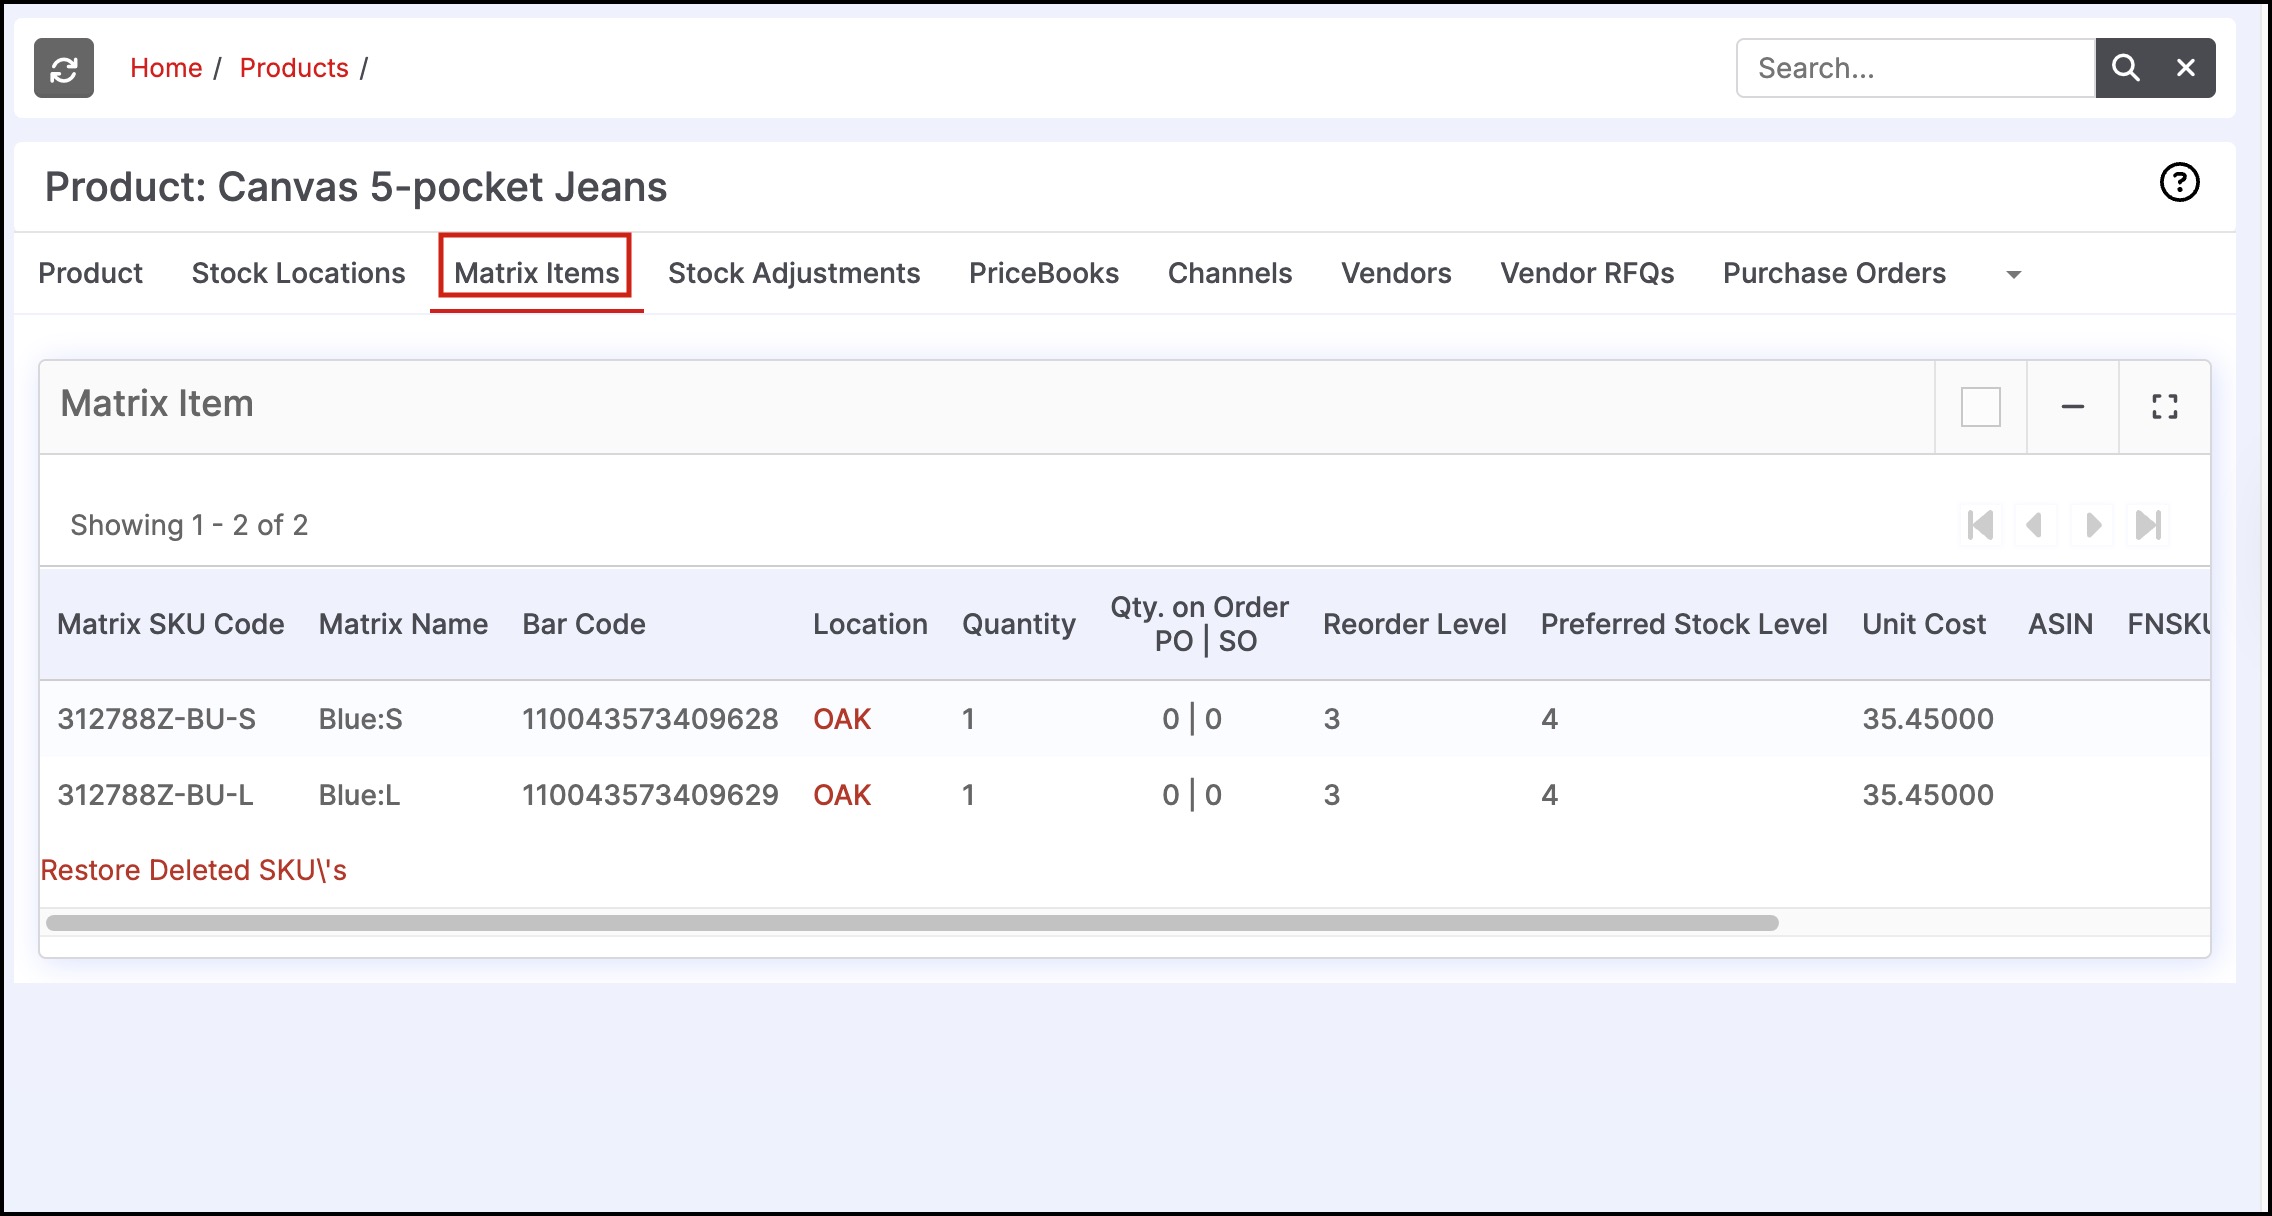Follow the Products breadcrumb link
The width and height of the screenshot is (2272, 1216).
coord(294,68)
